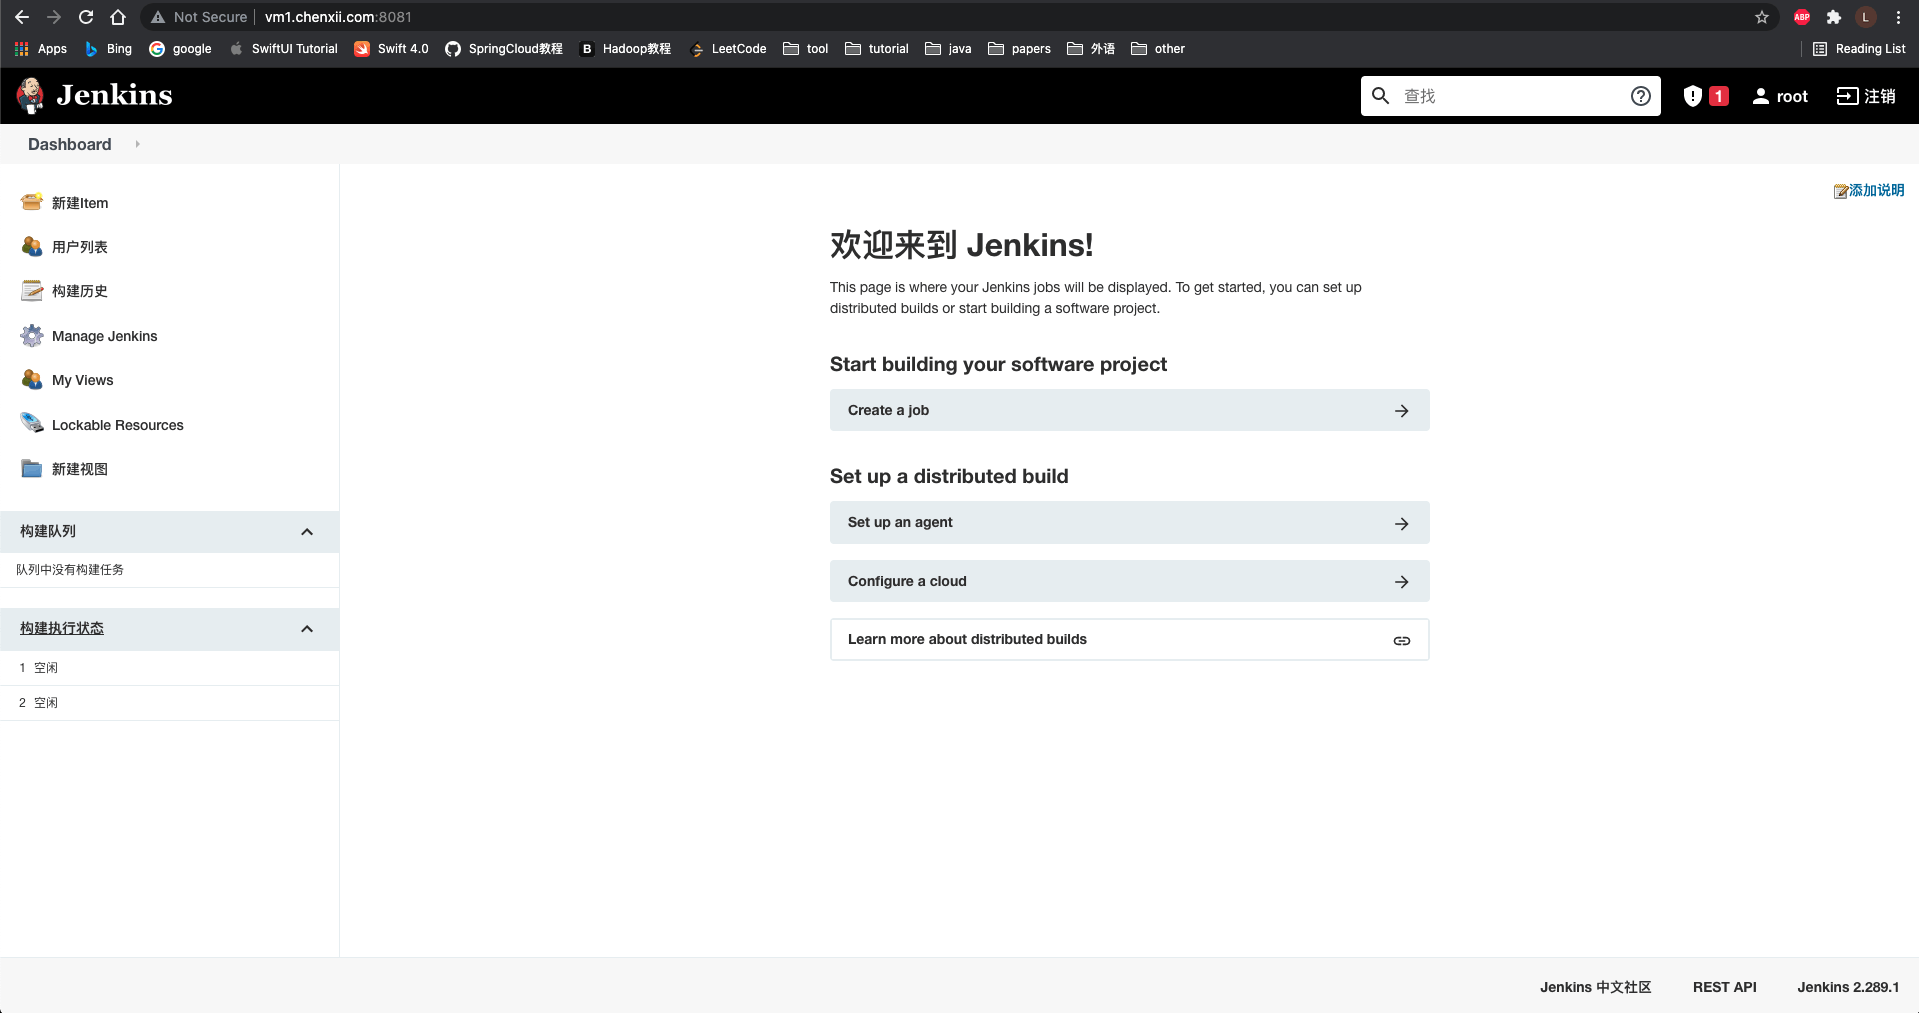Open 用户列表 menu link
Image resolution: width=1919 pixels, height=1013 pixels.
pos(80,247)
